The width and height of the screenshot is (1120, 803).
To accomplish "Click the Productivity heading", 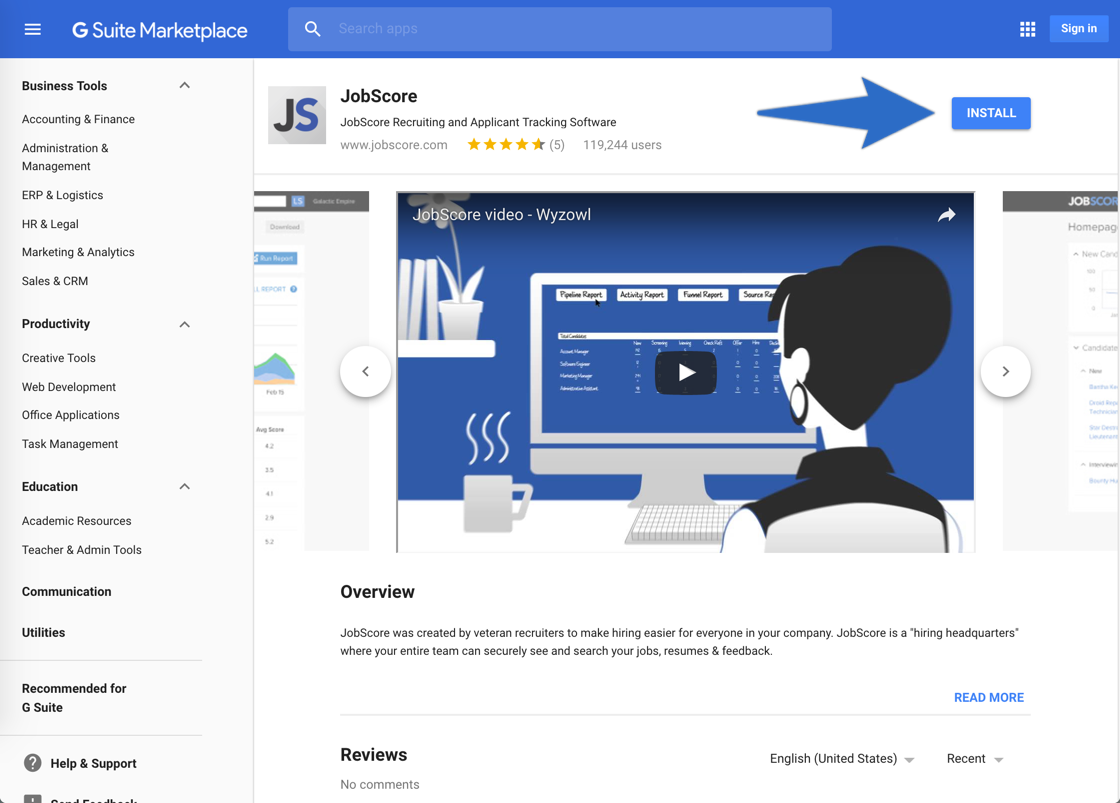I will tap(56, 324).
